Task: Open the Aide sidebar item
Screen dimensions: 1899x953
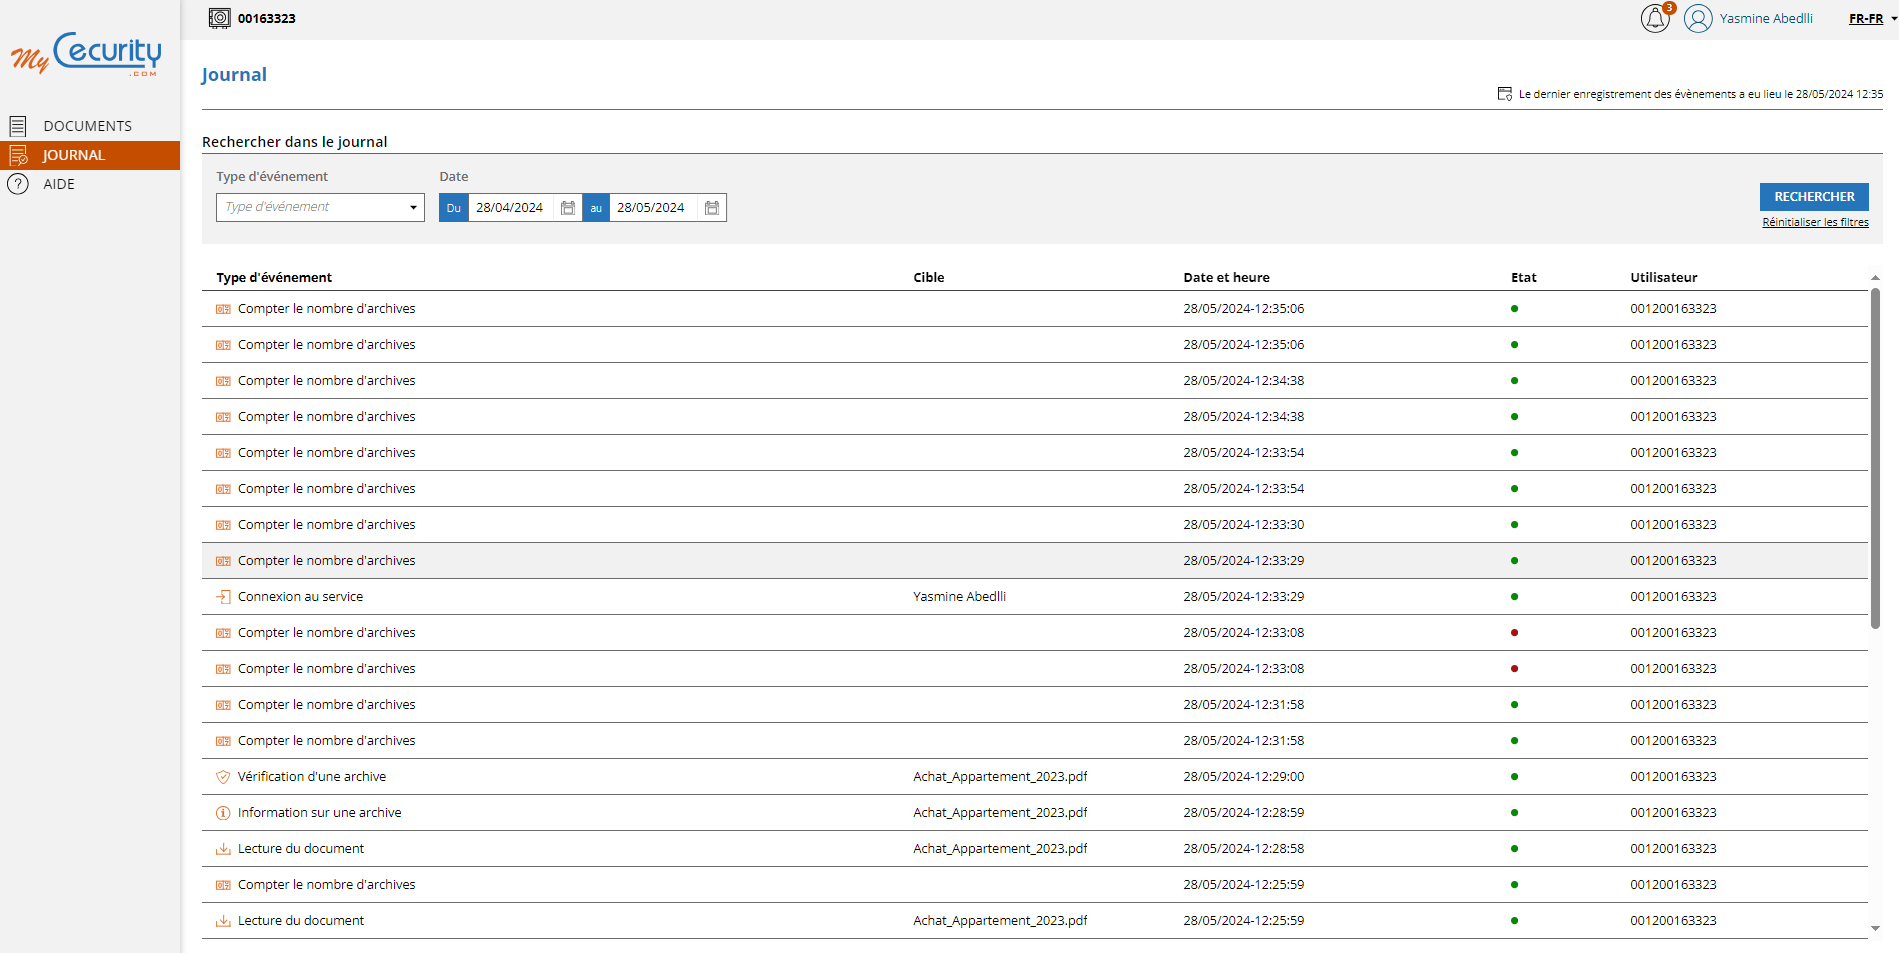Action: pos(59,184)
